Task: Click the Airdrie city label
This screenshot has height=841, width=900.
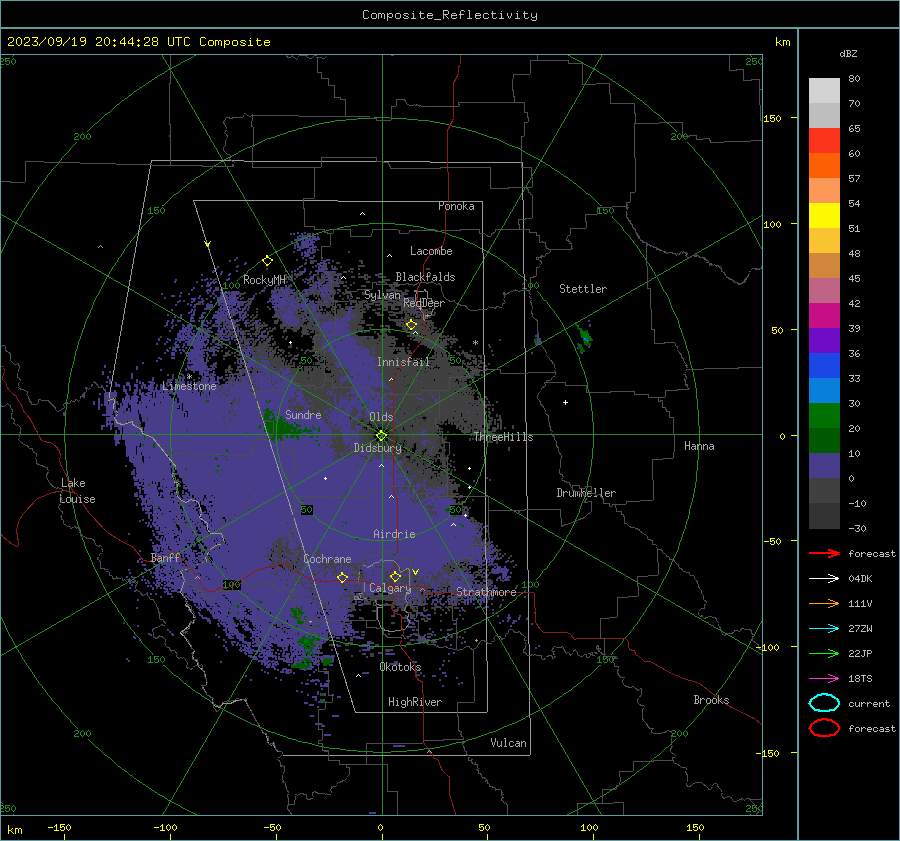Action: tap(394, 534)
